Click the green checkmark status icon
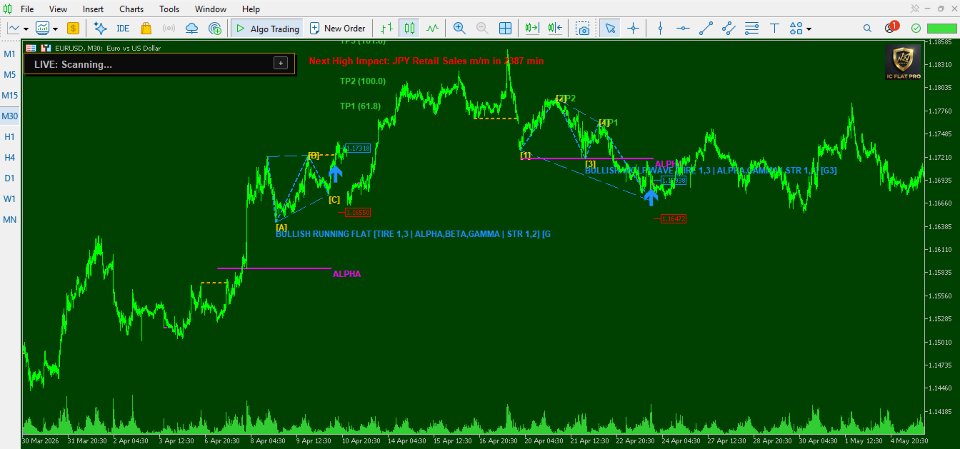Image resolution: width=960 pixels, height=449 pixels. point(915,28)
